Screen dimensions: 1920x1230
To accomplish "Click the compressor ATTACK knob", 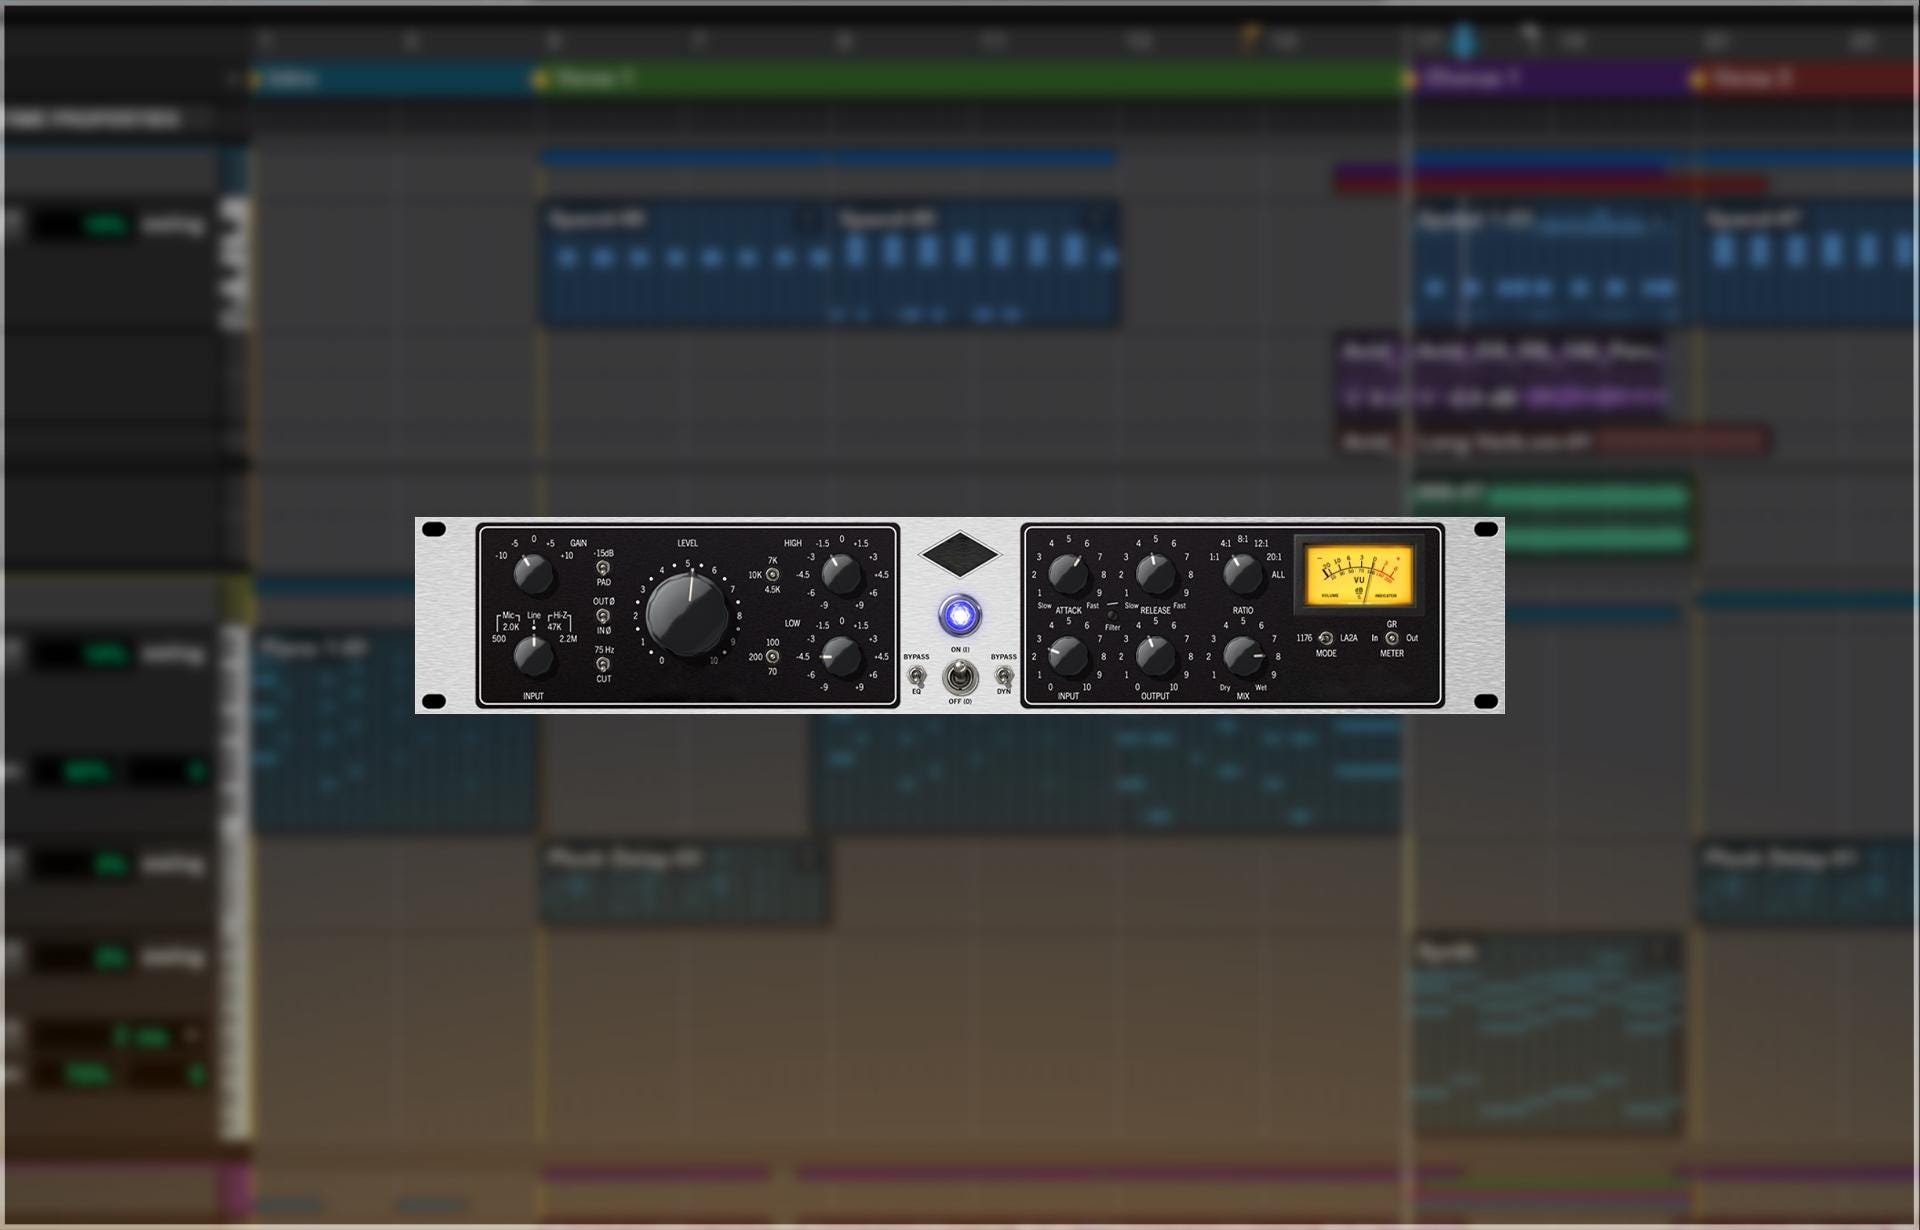I will tap(1068, 574).
